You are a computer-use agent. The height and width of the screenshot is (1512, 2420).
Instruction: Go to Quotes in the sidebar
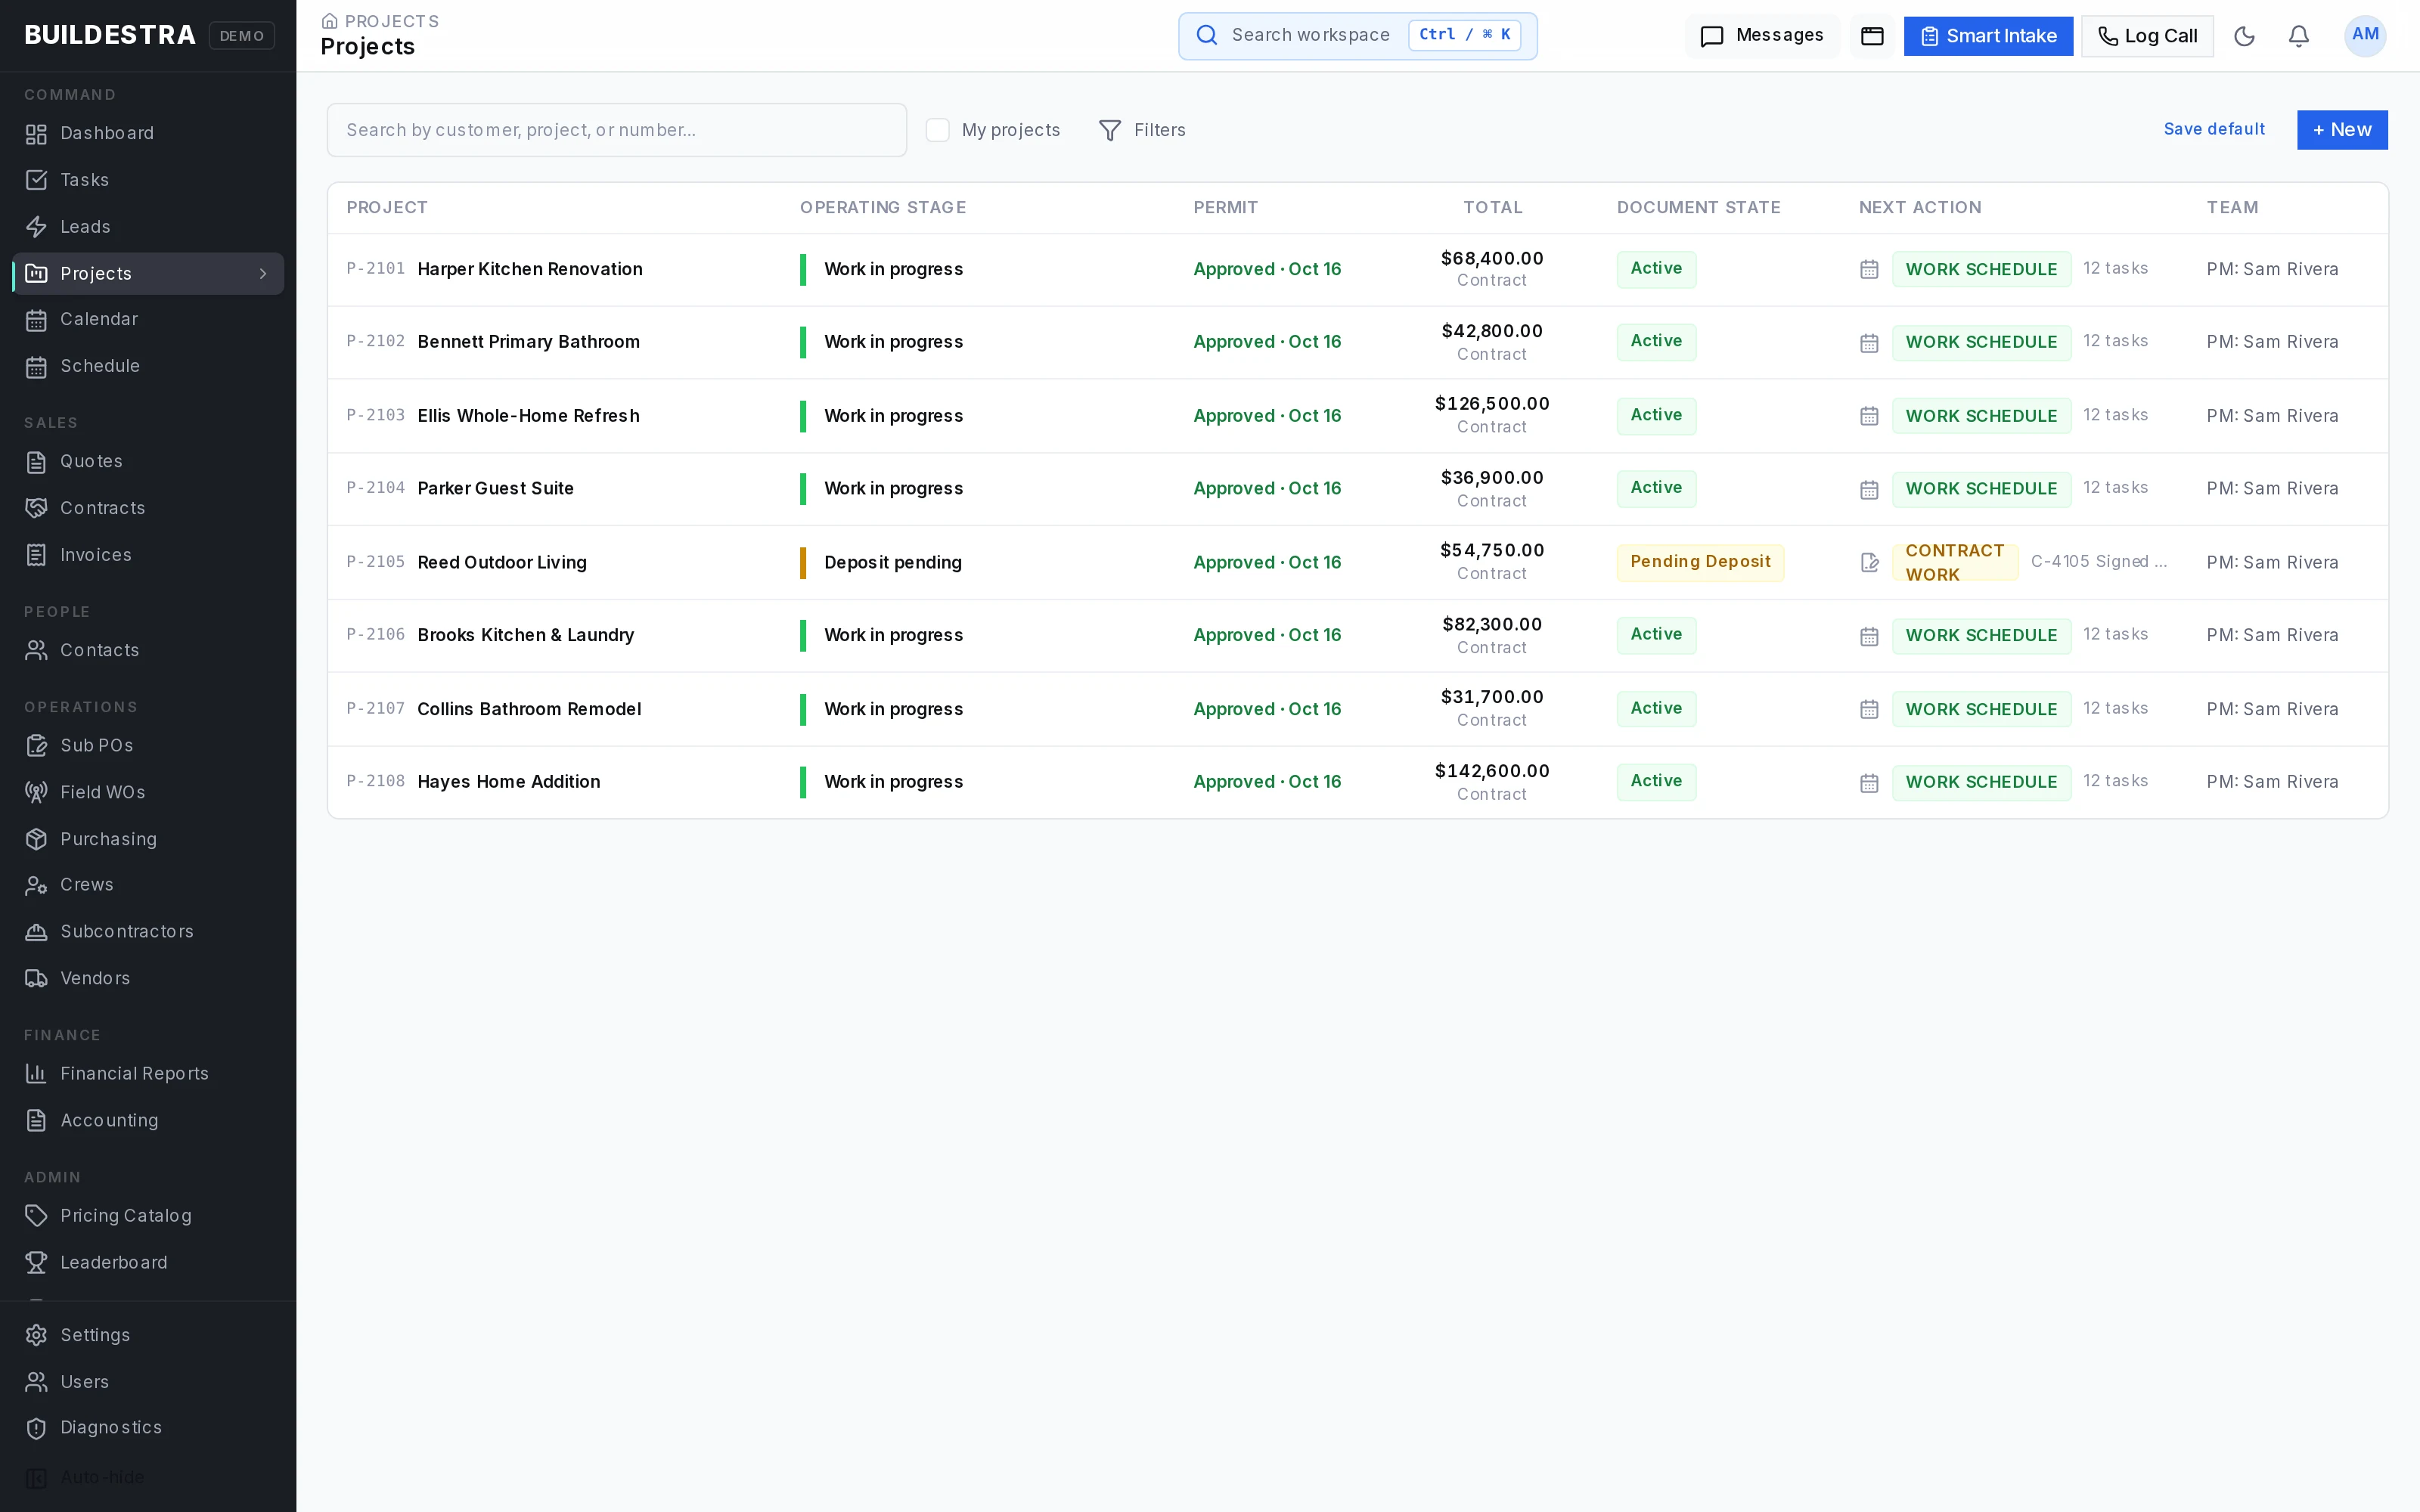[148, 462]
